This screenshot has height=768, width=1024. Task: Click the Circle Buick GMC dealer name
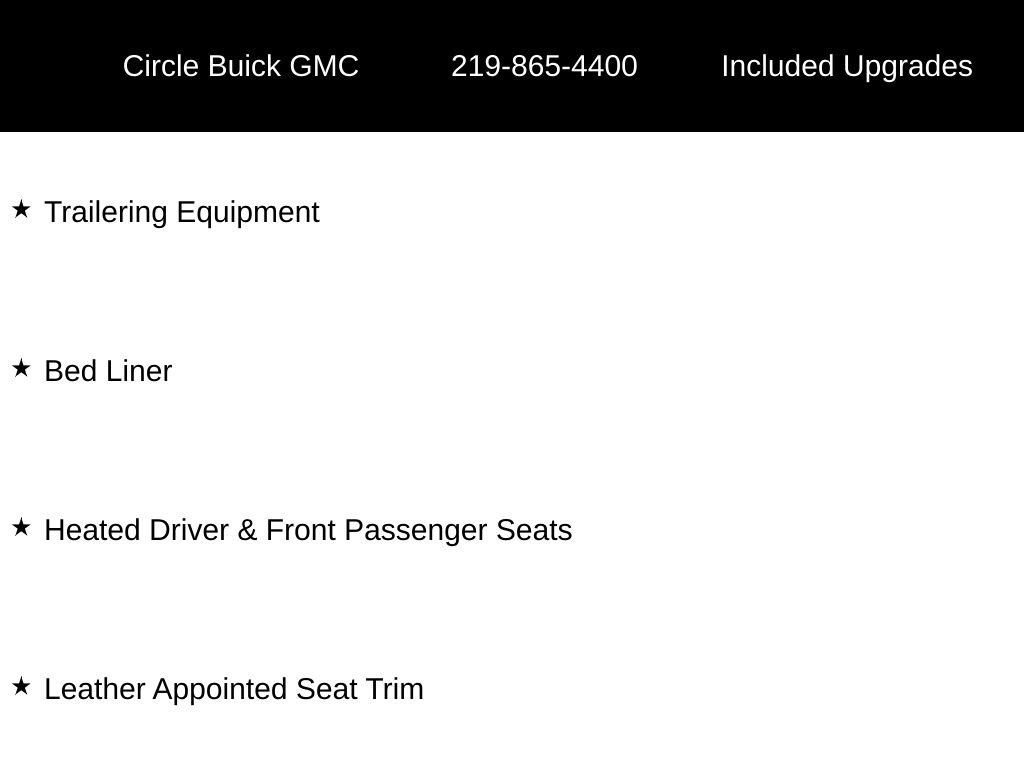pos(240,66)
